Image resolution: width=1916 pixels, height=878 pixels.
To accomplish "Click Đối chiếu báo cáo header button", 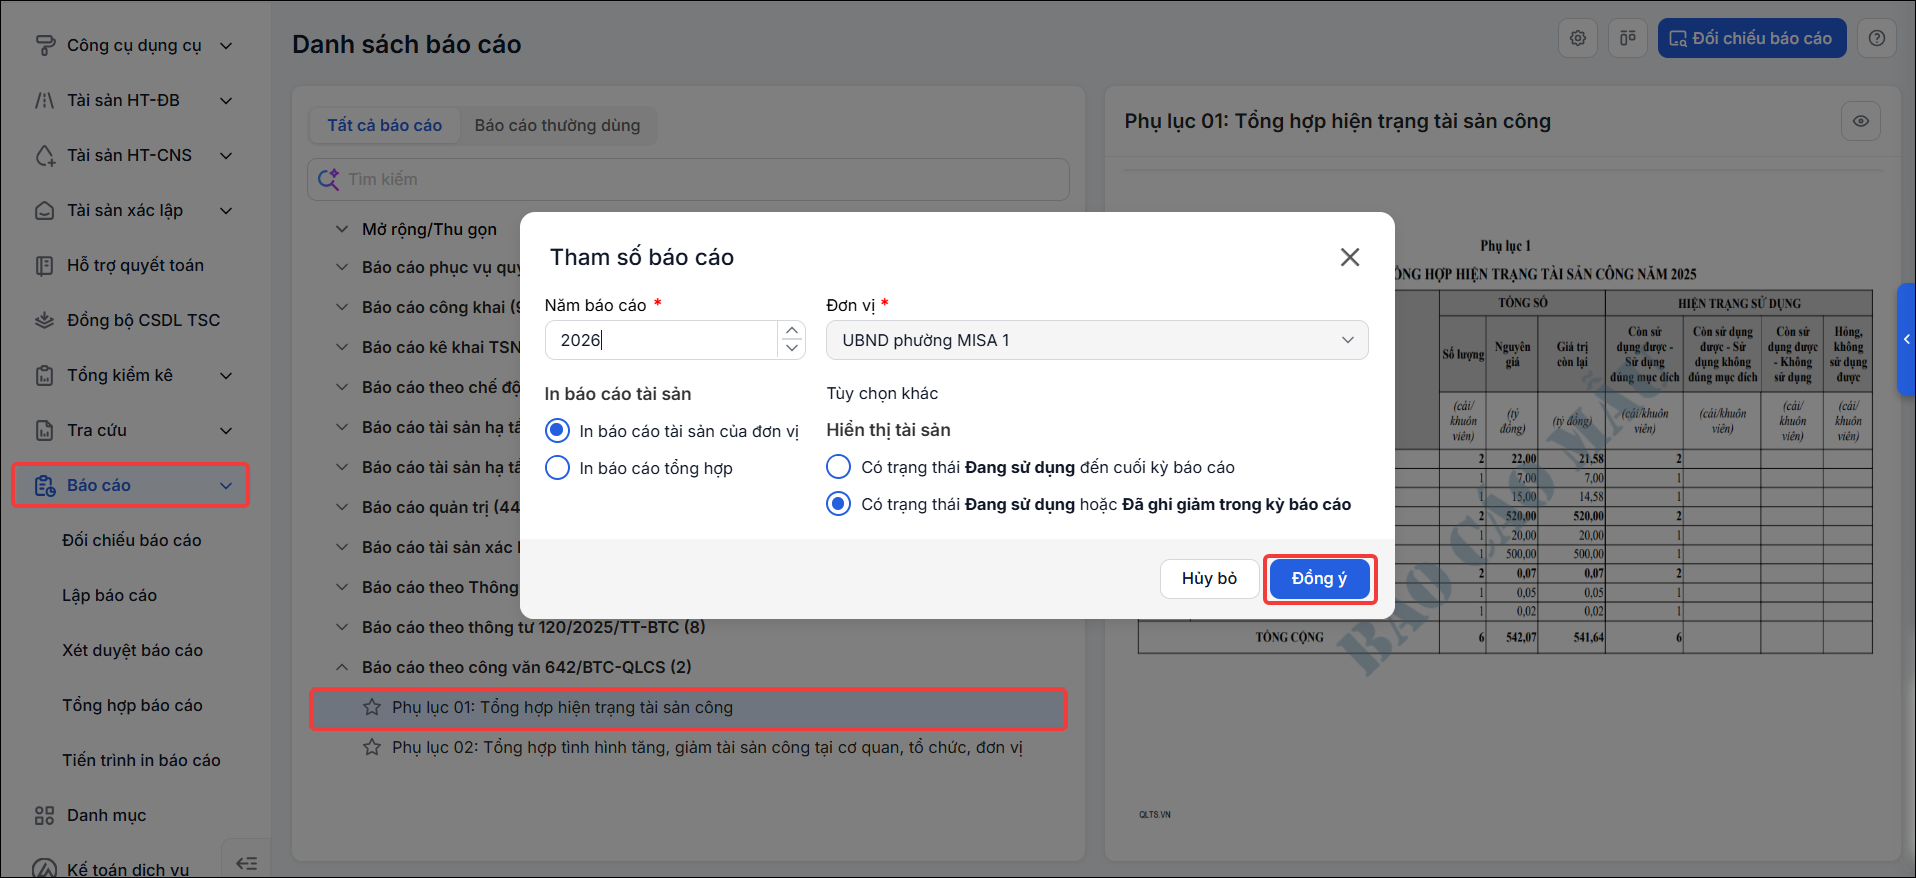I will click(x=1752, y=38).
